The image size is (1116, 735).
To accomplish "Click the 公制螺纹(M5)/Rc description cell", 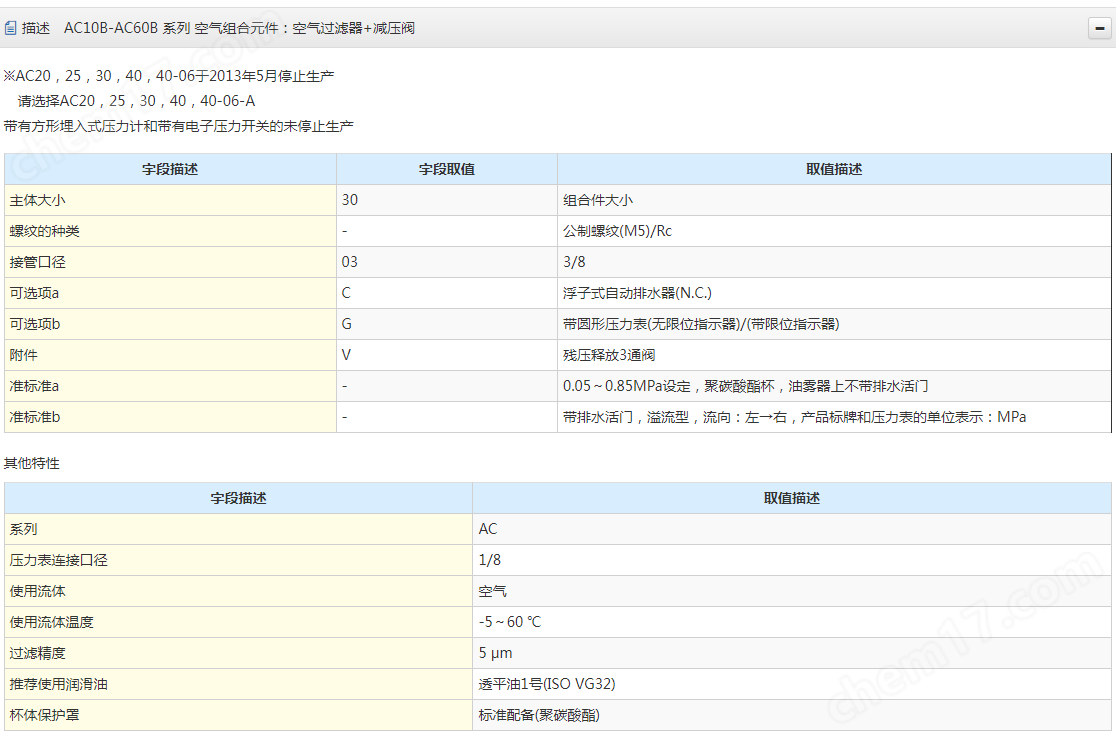I will click(x=834, y=231).
